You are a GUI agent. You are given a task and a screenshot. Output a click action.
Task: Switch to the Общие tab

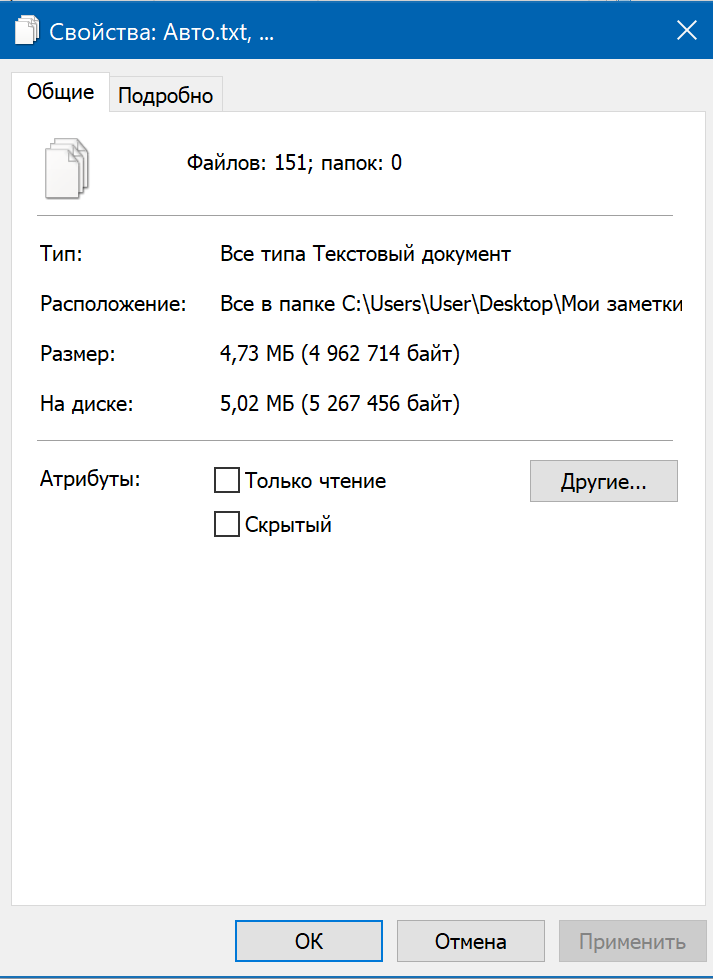tap(60, 93)
